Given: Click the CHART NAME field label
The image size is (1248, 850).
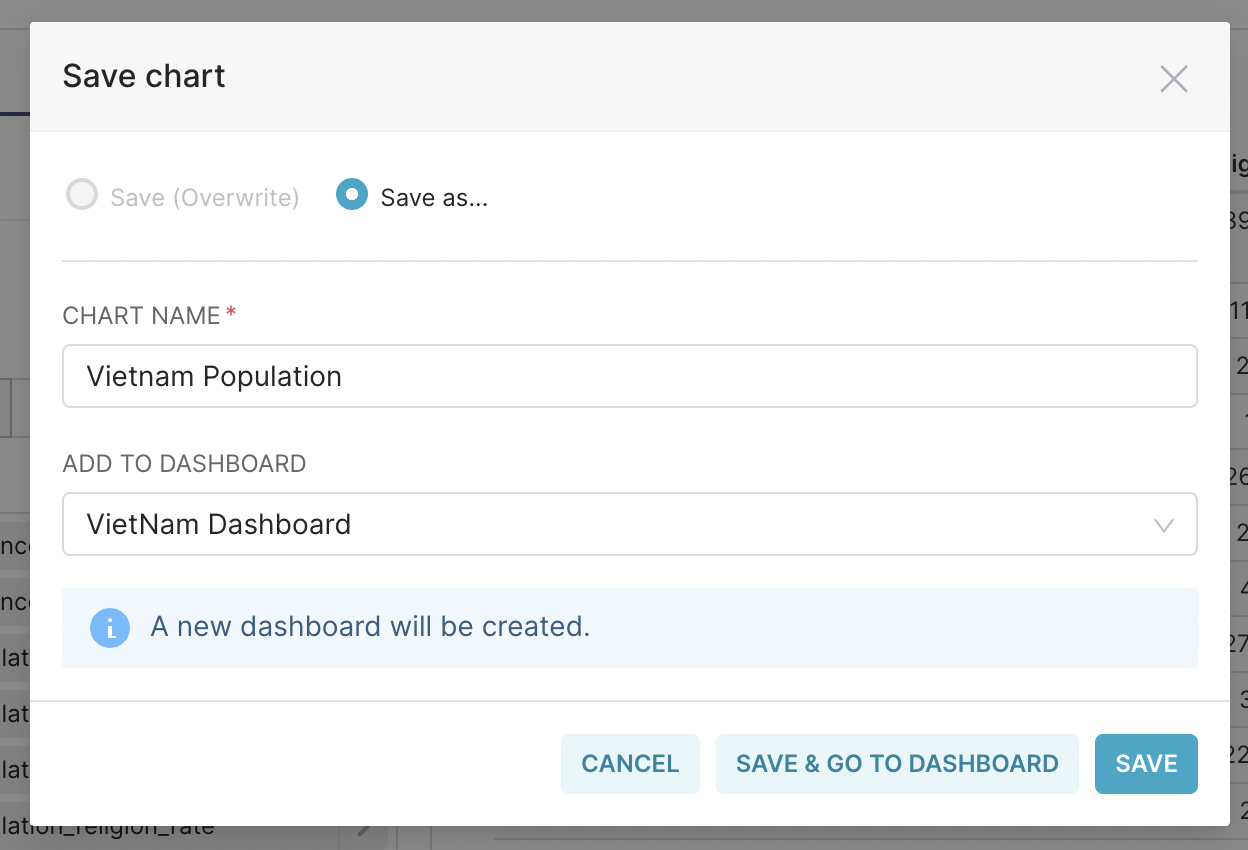Looking at the screenshot, I should point(141,316).
